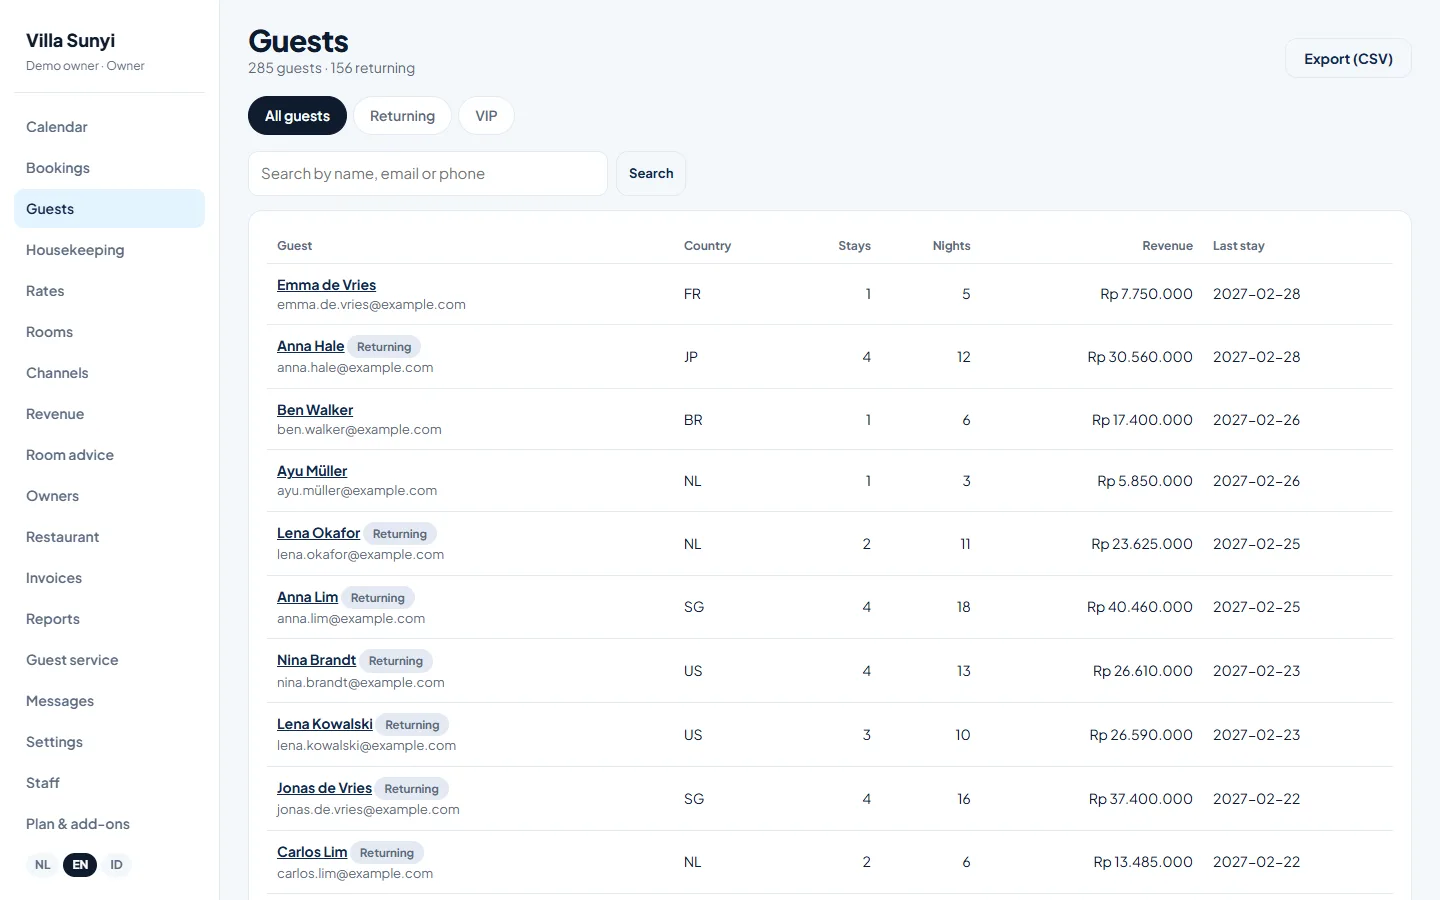Open Room advice

pos(109,455)
